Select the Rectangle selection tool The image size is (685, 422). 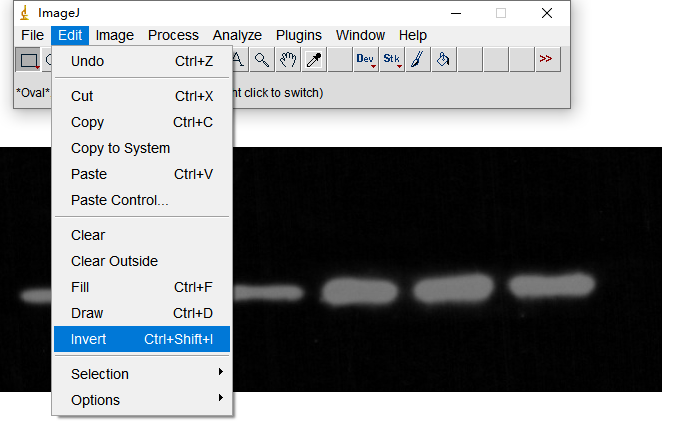click(28, 60)
